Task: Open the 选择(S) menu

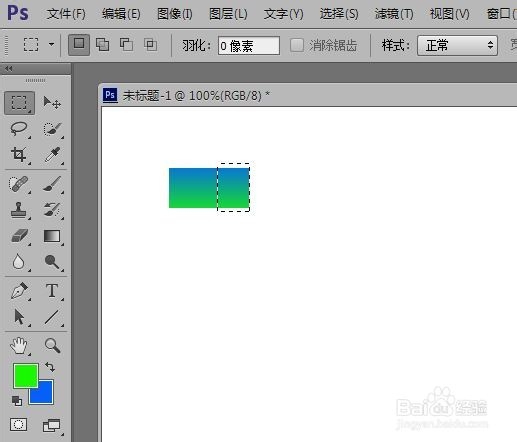Action: tap(339, 14)
